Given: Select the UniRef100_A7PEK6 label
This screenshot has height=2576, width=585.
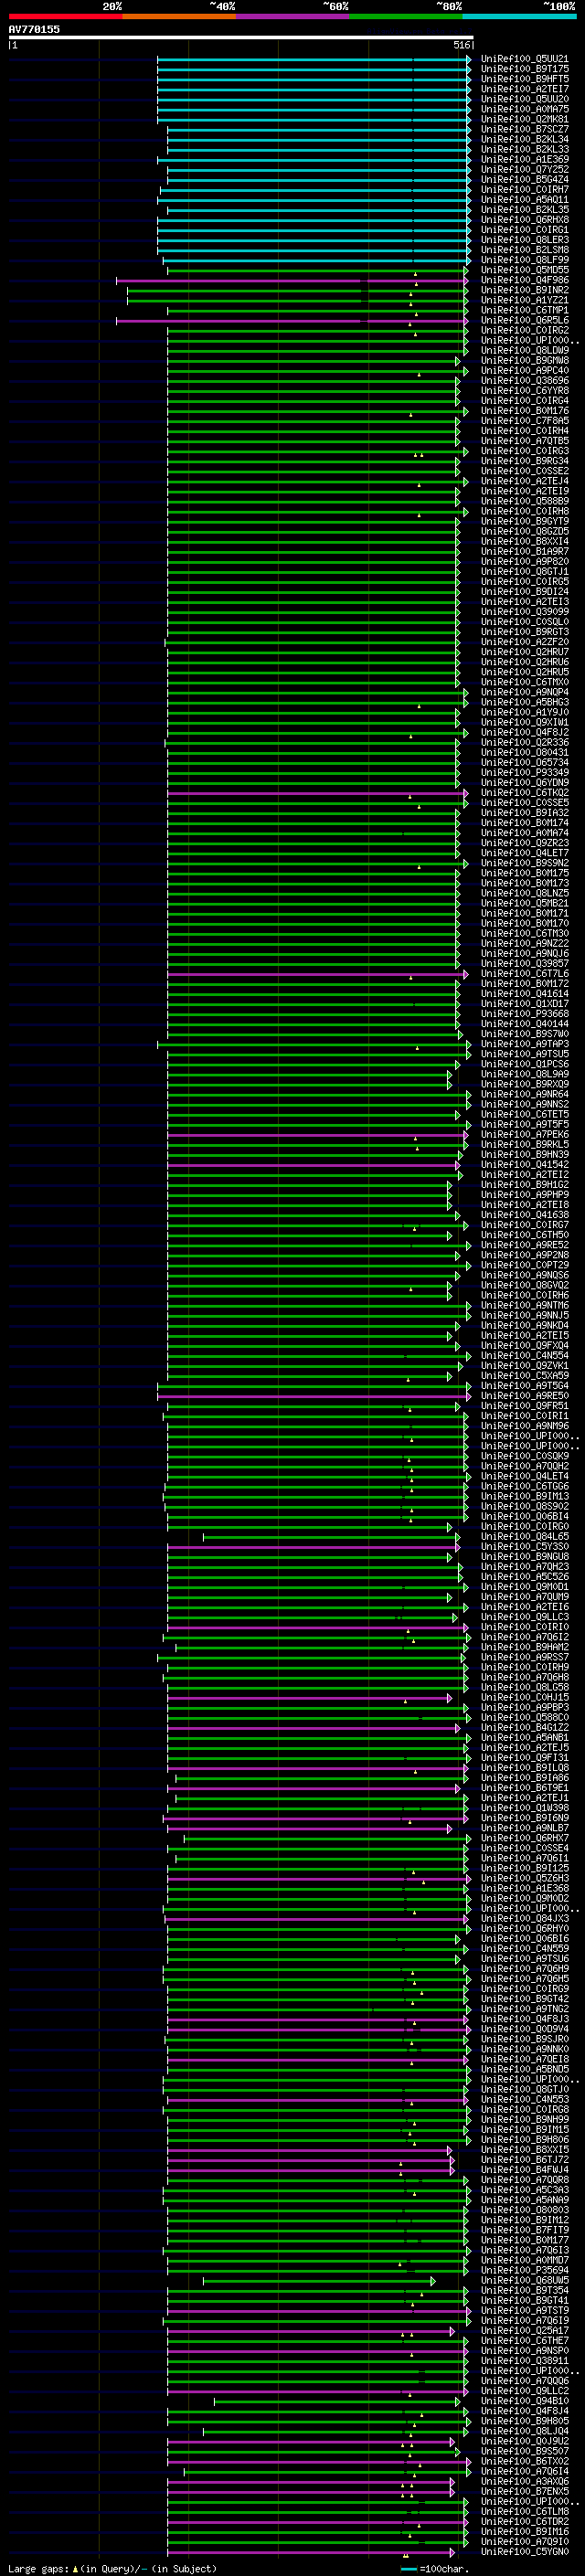Looking at the screenshot, I should click(525, 1134).
